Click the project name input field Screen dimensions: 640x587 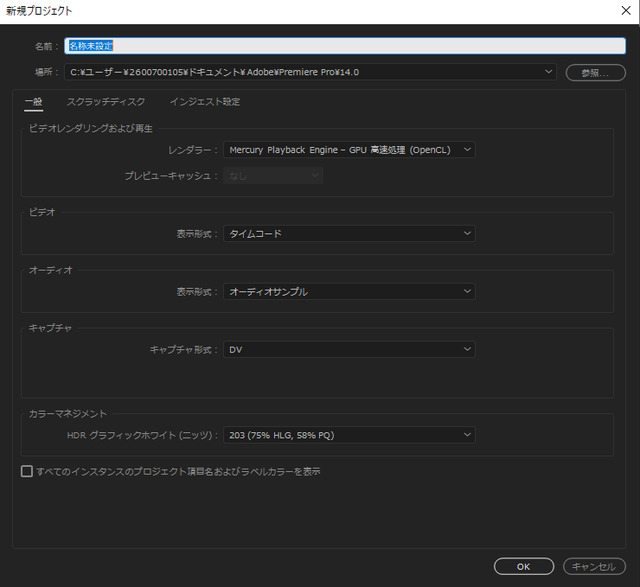pyautogui.click(x=345, y=46)
